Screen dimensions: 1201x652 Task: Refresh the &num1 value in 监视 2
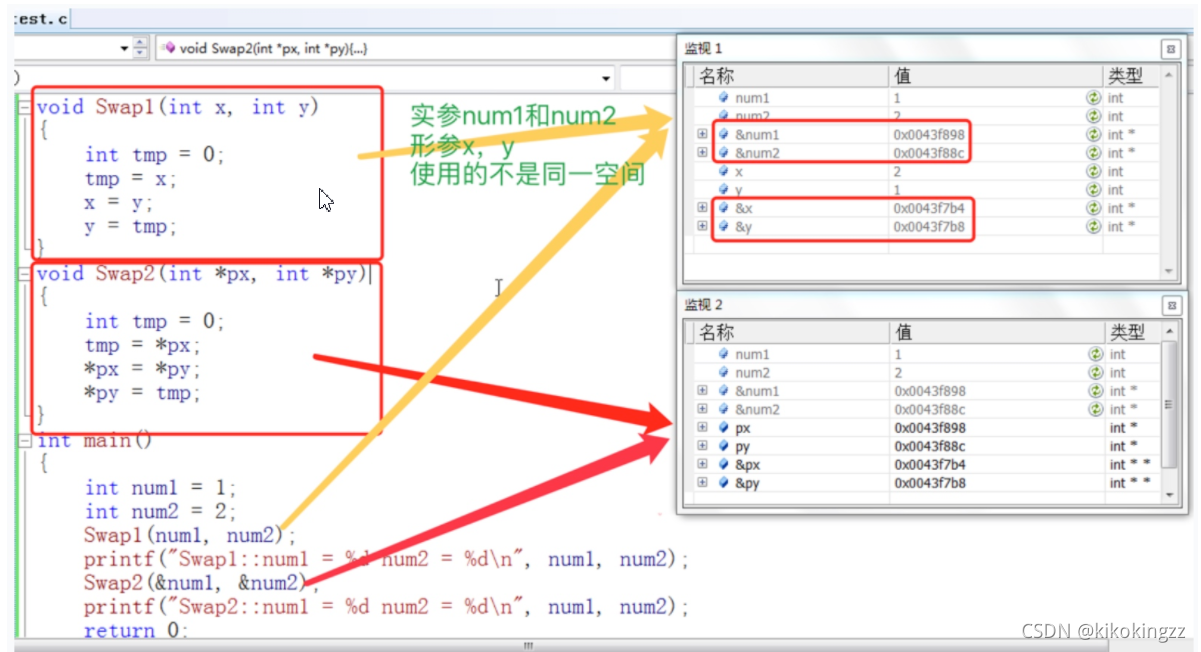pyautogui.click(x=1096, y=391)
